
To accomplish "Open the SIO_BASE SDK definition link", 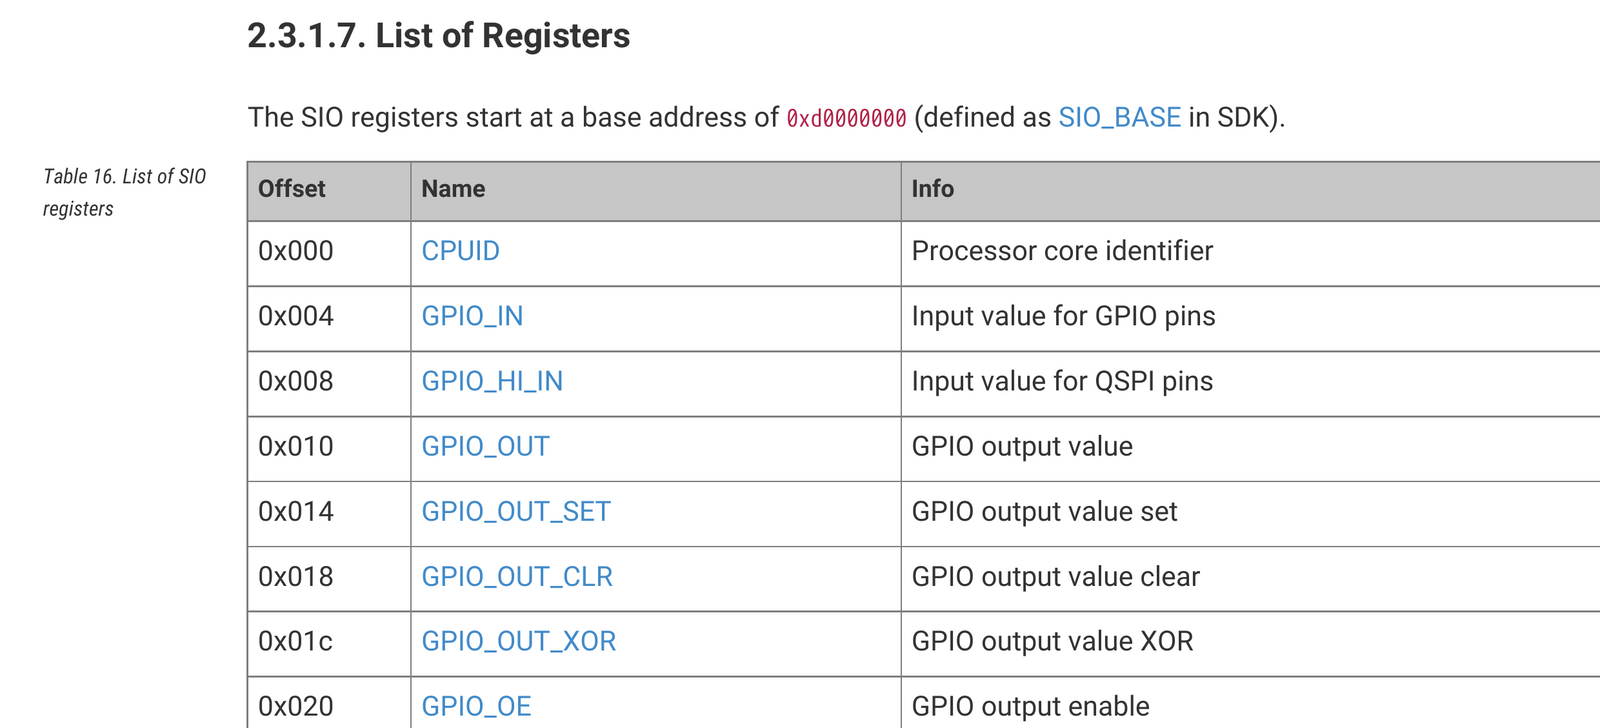I will pyautogui.click(x=1119, y=117).
